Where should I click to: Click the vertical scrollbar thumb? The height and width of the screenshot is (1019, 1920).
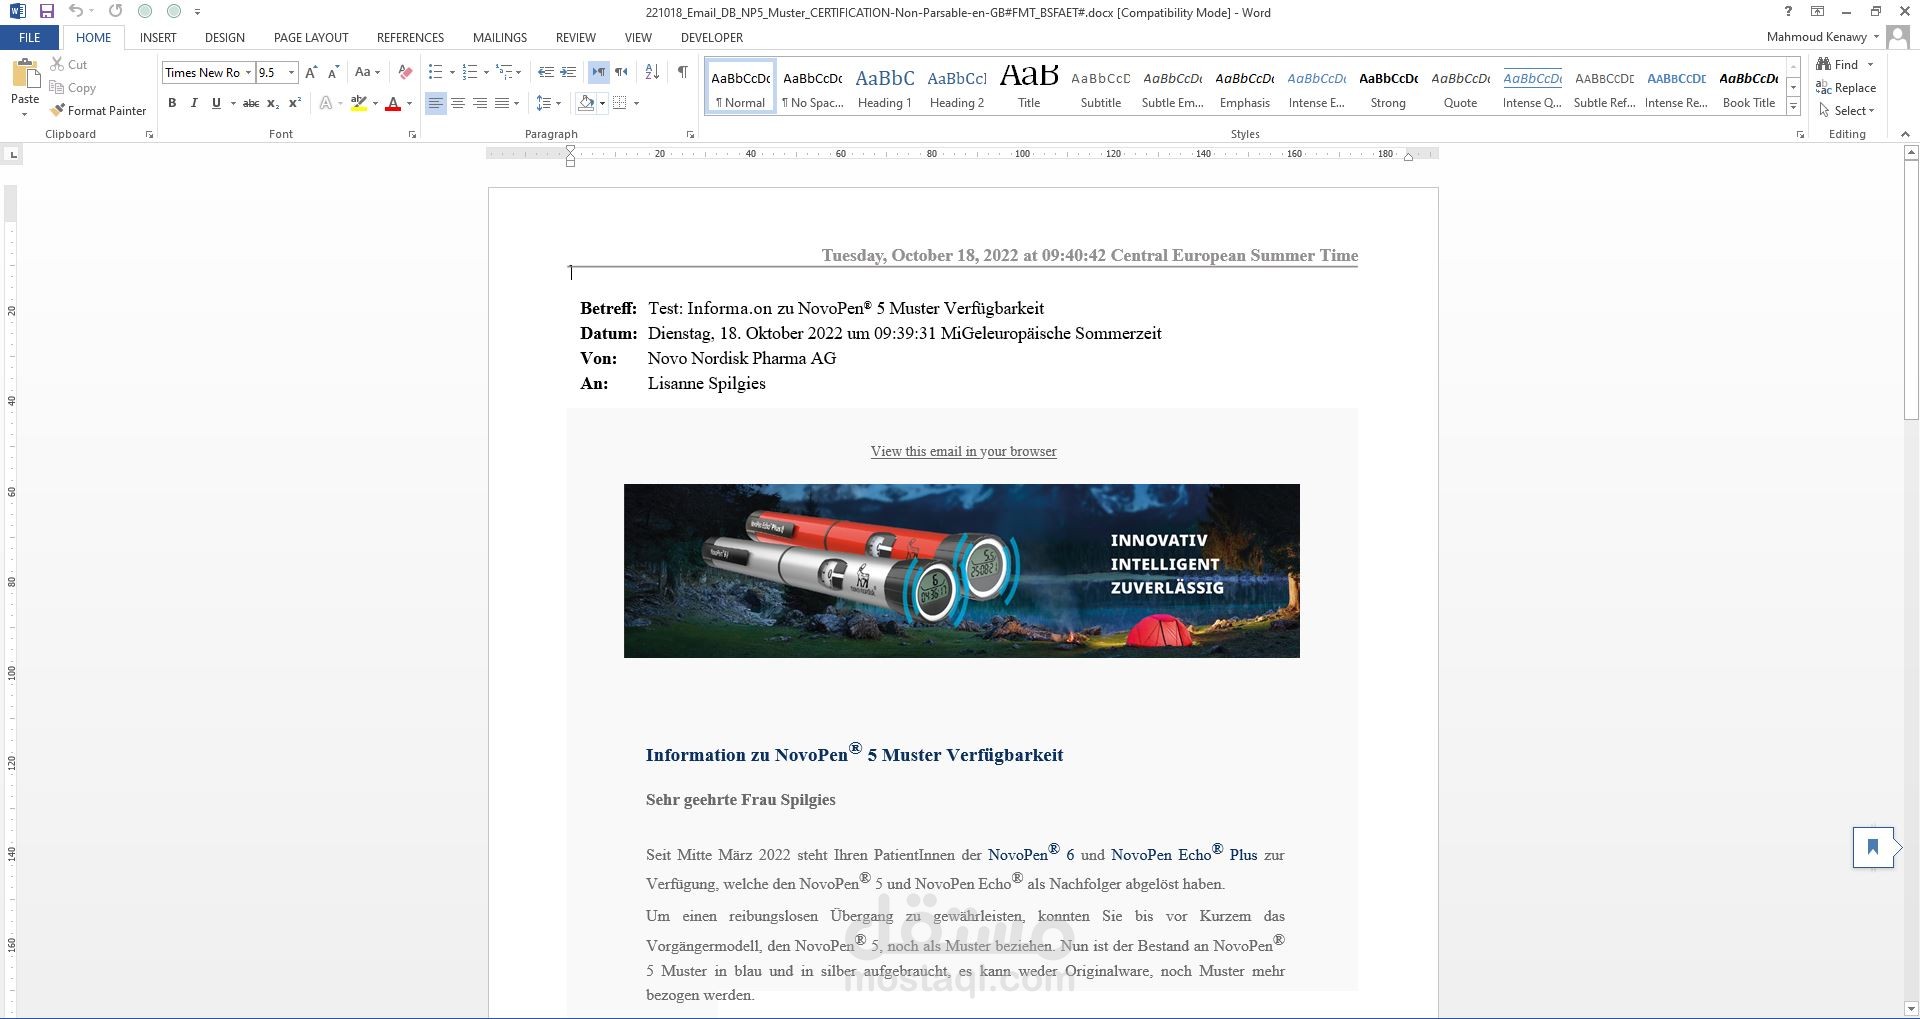(x=1910, y=291)
